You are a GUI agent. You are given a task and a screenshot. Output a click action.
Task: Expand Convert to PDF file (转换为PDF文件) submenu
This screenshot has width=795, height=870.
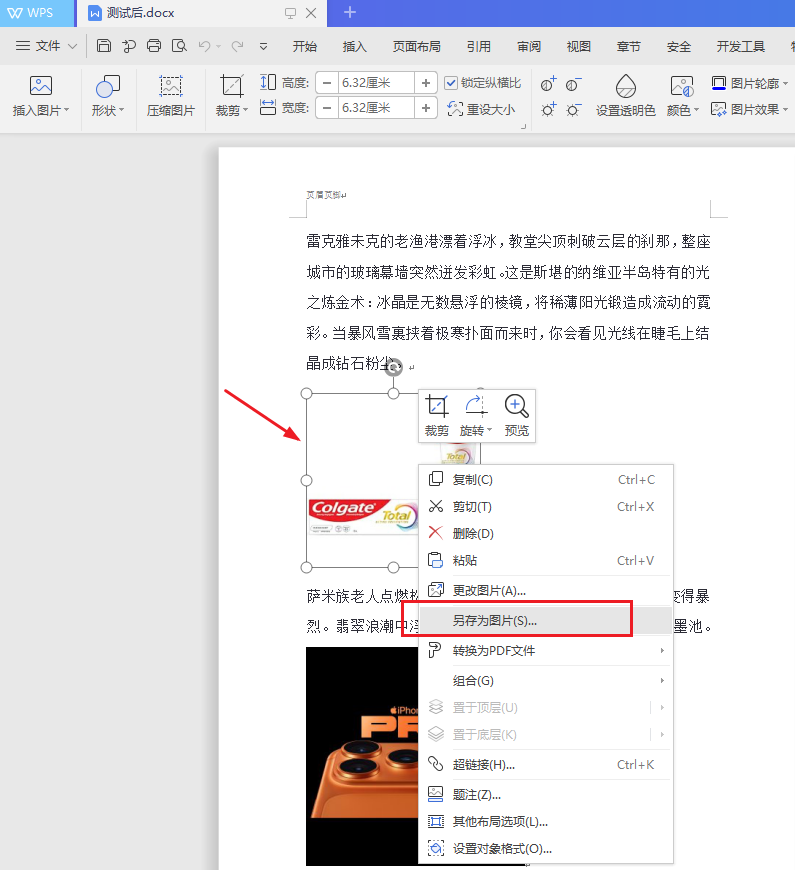point(545,650)
